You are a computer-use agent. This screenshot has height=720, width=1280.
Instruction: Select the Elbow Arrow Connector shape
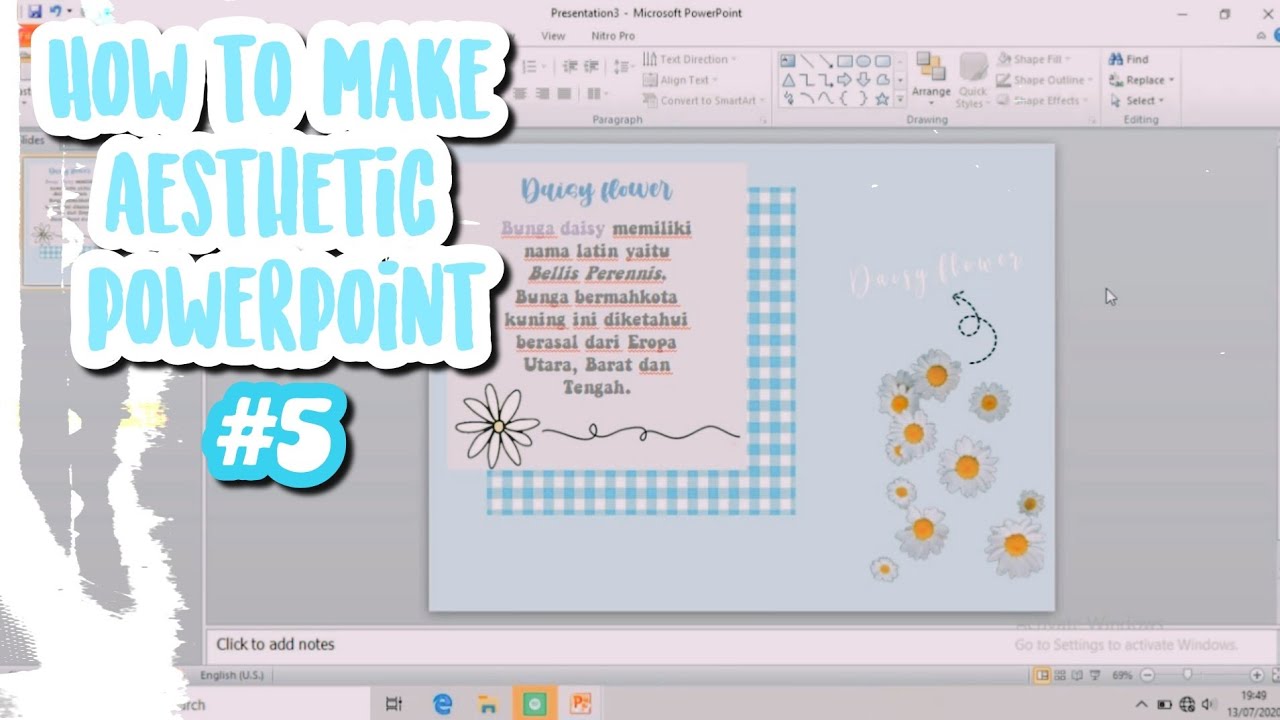coord(826,79)
